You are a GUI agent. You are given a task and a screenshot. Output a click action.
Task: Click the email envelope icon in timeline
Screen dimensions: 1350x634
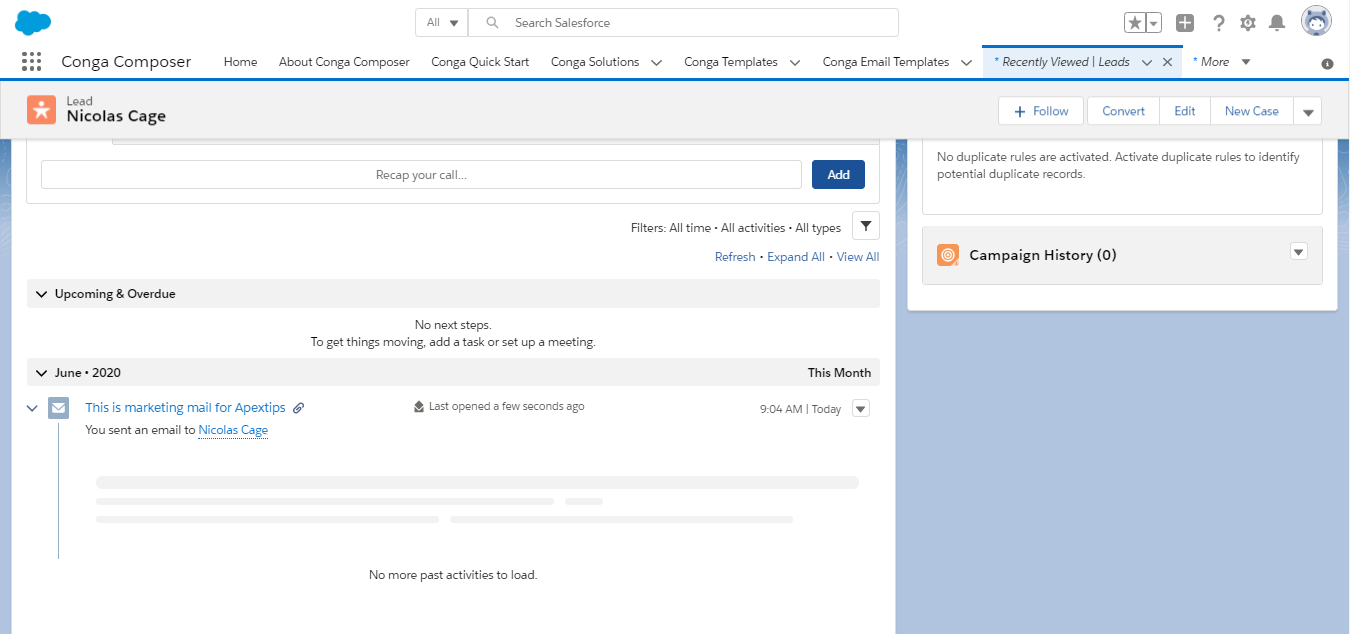click(x=59, y=408)
